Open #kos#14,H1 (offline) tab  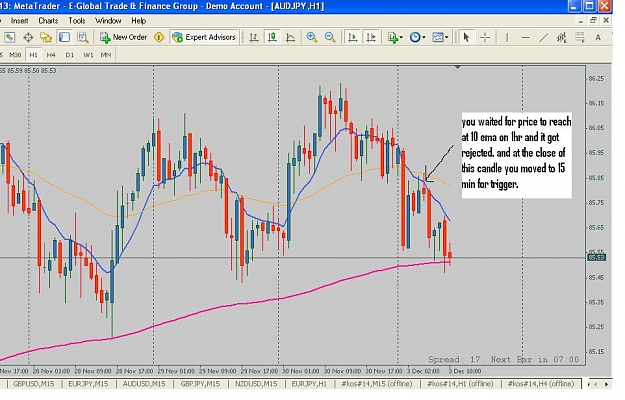[460, 384]
